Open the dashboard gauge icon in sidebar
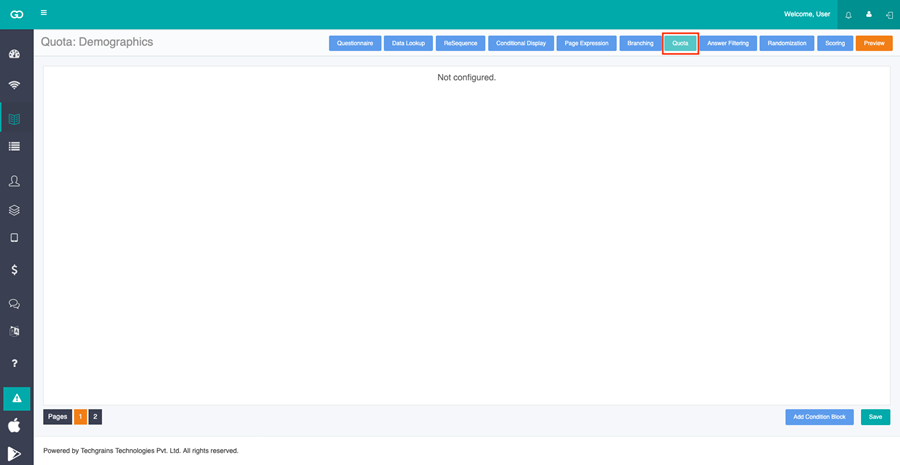This screenshot has width=900, height=465. point(14,55)
